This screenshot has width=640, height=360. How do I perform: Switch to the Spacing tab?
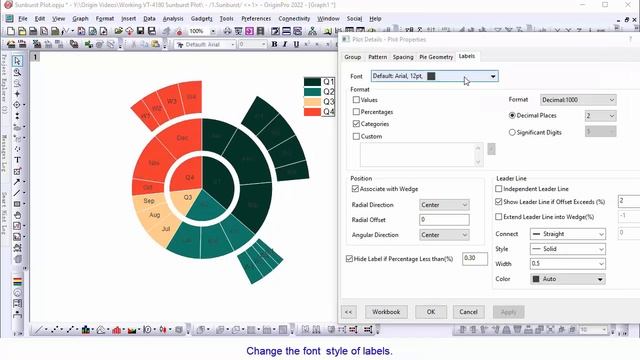coord(403,57)
